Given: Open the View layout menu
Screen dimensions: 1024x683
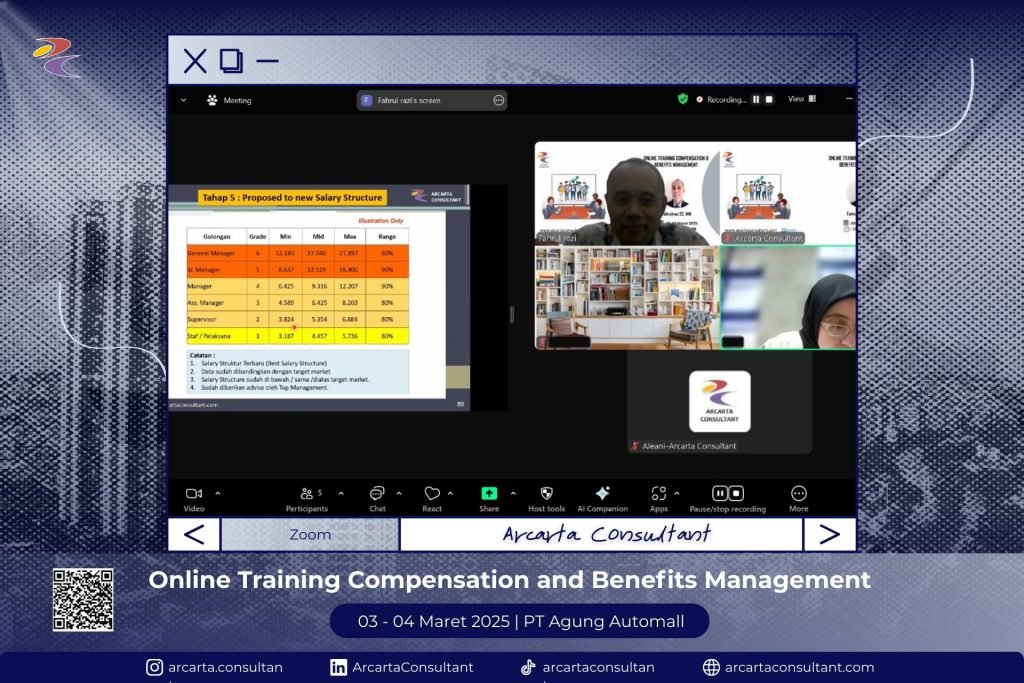Looking at the screenshot, I should tap(802, 99).
